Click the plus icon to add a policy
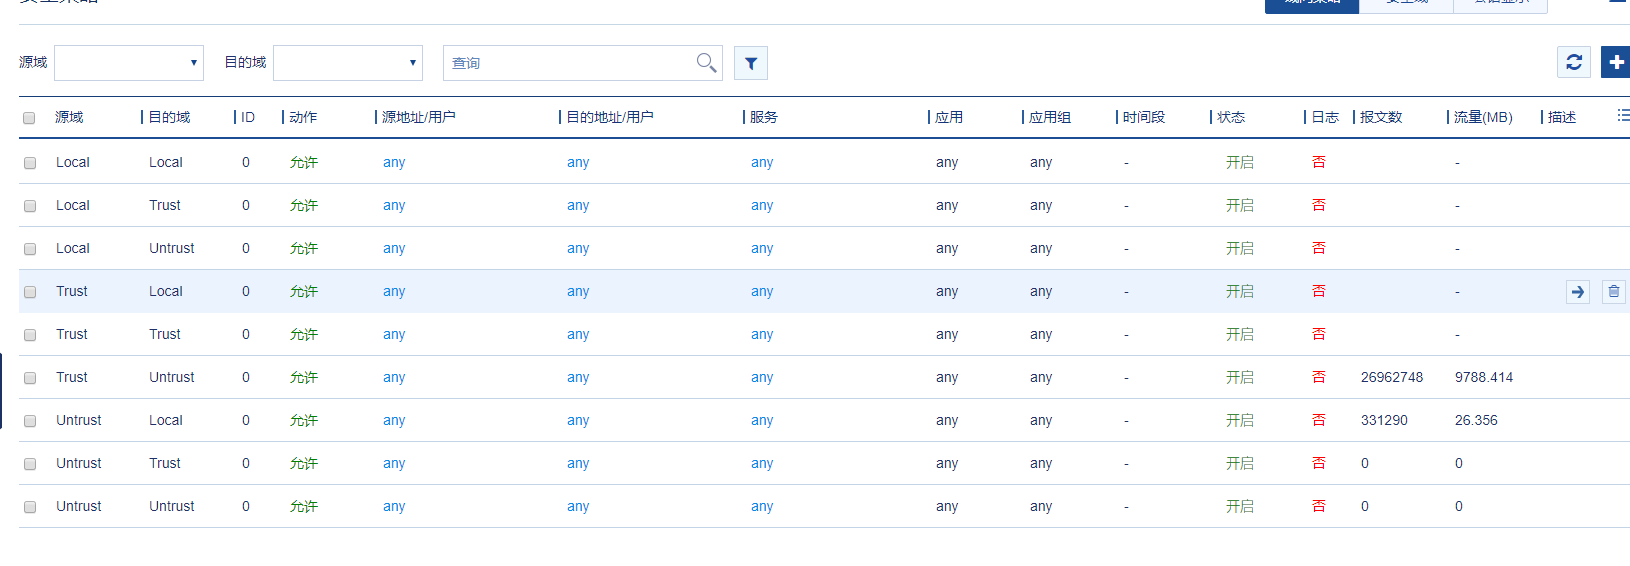This screenshot has width=1630, height=566. coord(1616,62)
